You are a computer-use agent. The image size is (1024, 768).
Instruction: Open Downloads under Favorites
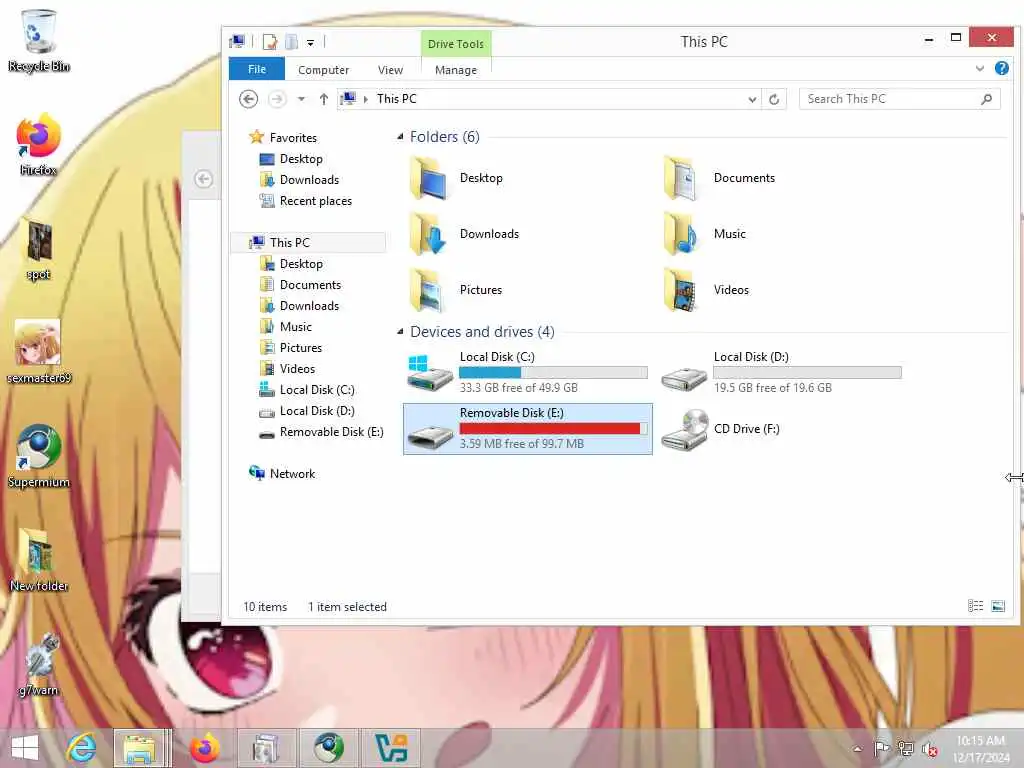310,180
